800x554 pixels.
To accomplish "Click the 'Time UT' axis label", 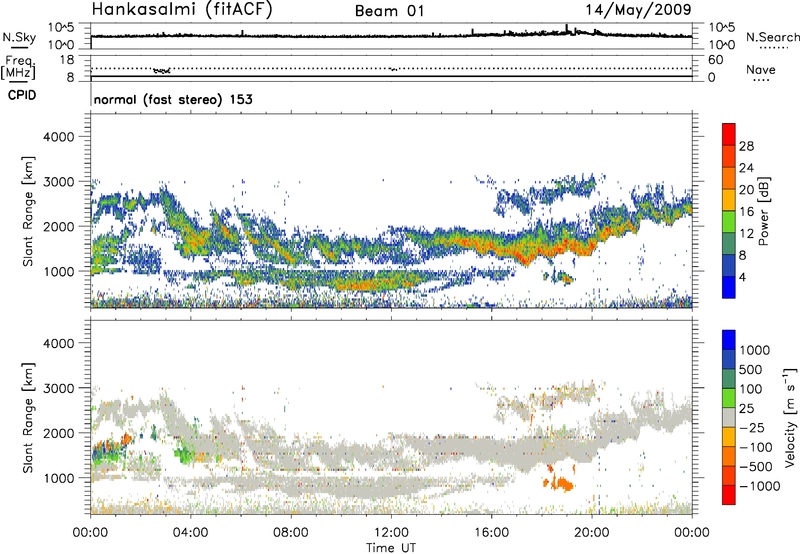I will 391,548.
